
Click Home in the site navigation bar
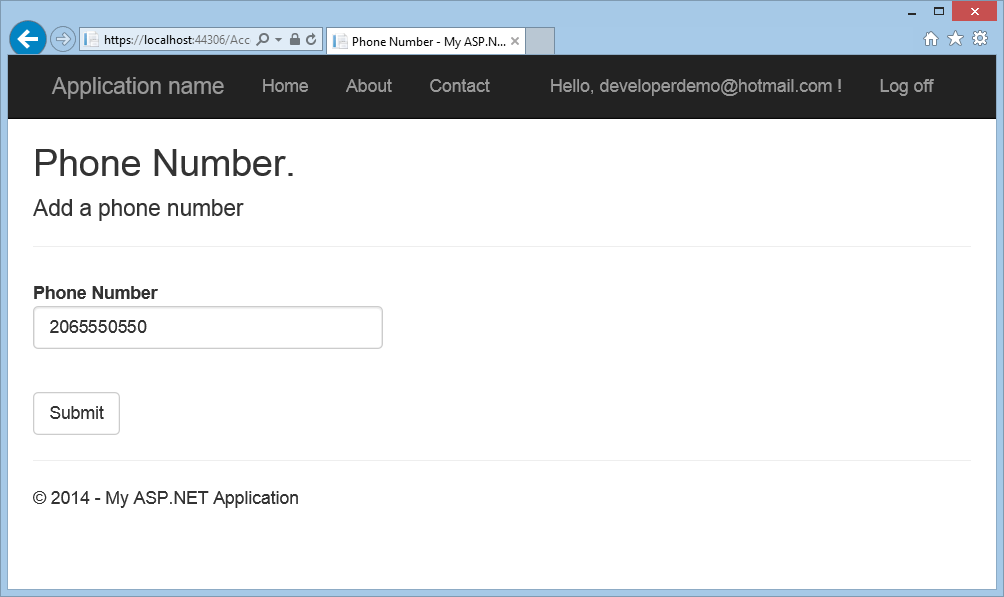[285, 86]
